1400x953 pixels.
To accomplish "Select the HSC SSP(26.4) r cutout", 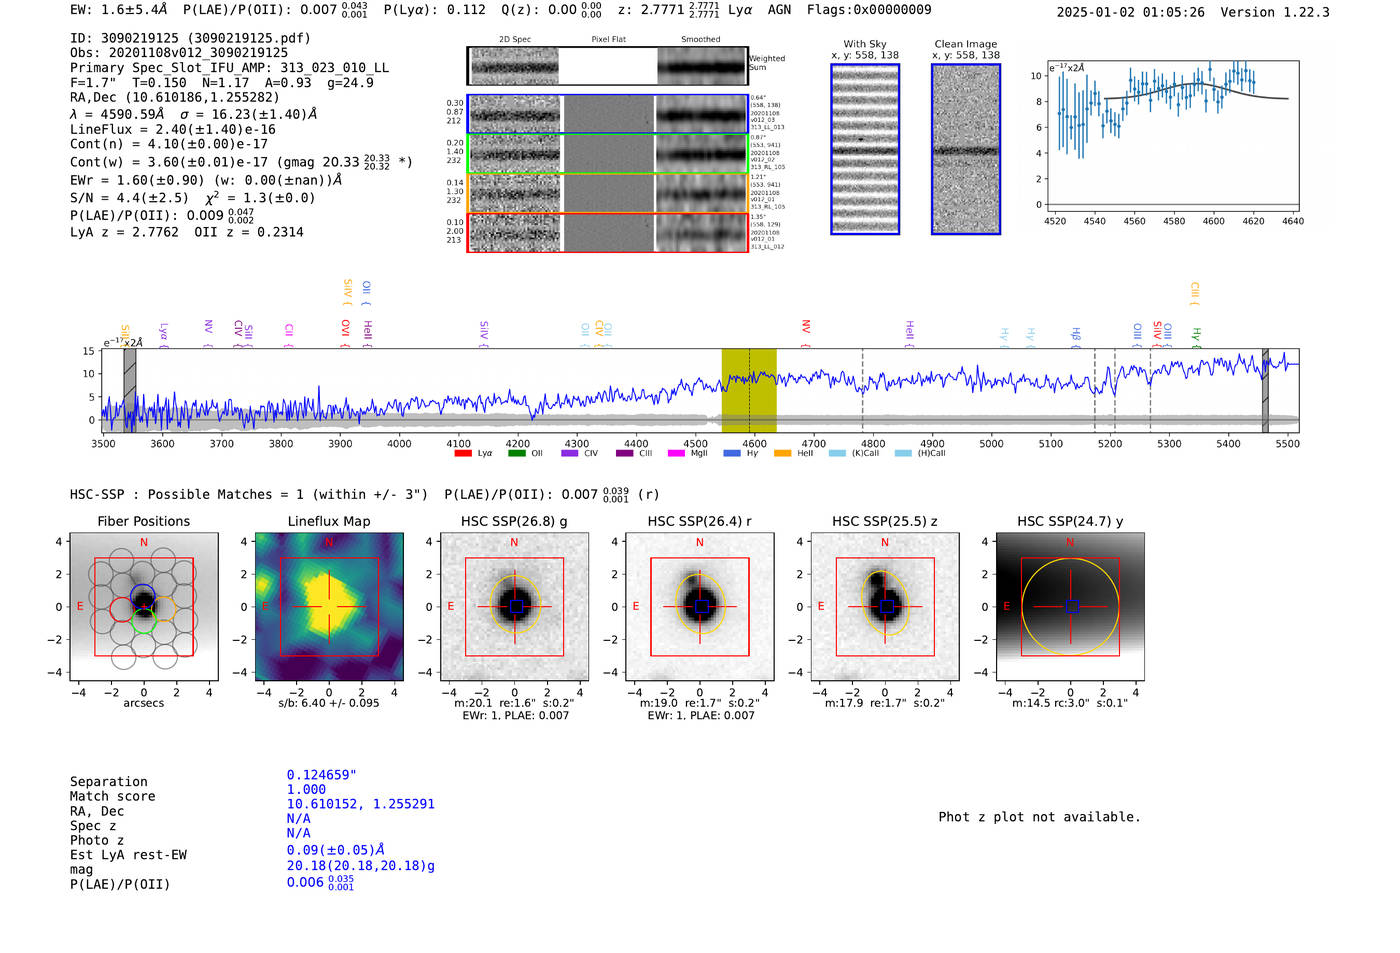I will pyautogui.click(x=700, y=607).
